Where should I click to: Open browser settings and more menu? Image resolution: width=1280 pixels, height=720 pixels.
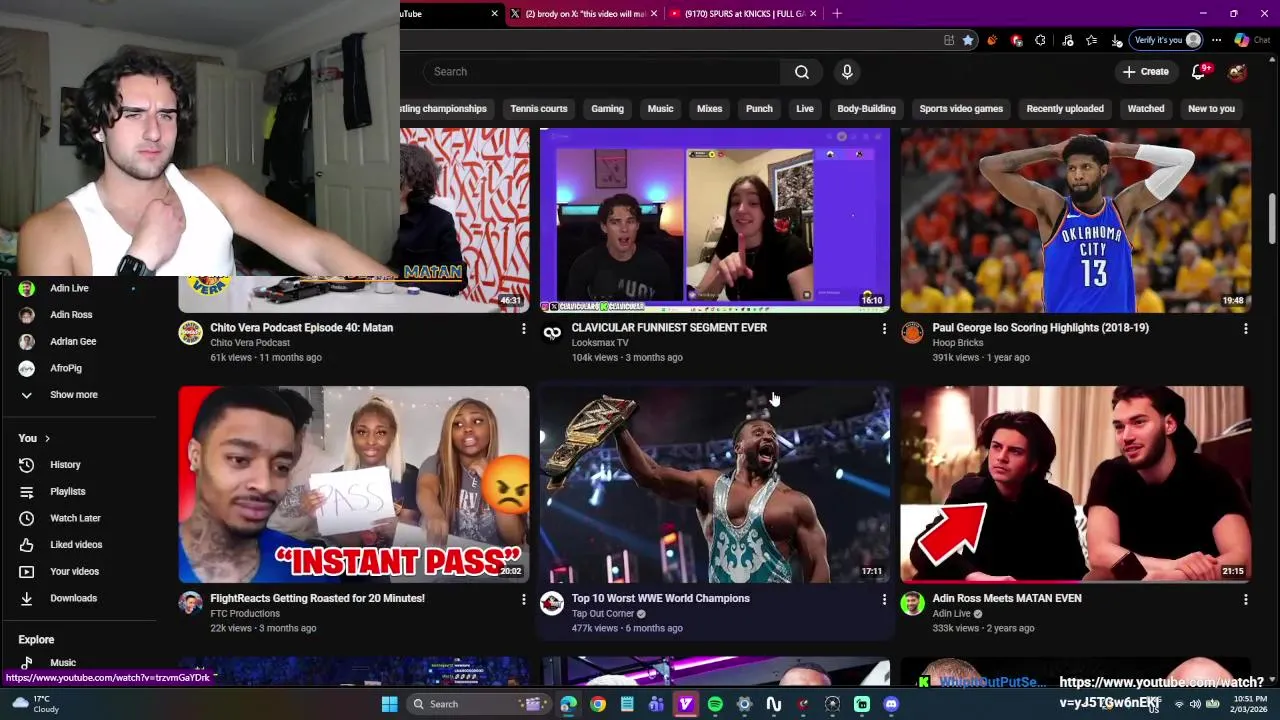1216,40
